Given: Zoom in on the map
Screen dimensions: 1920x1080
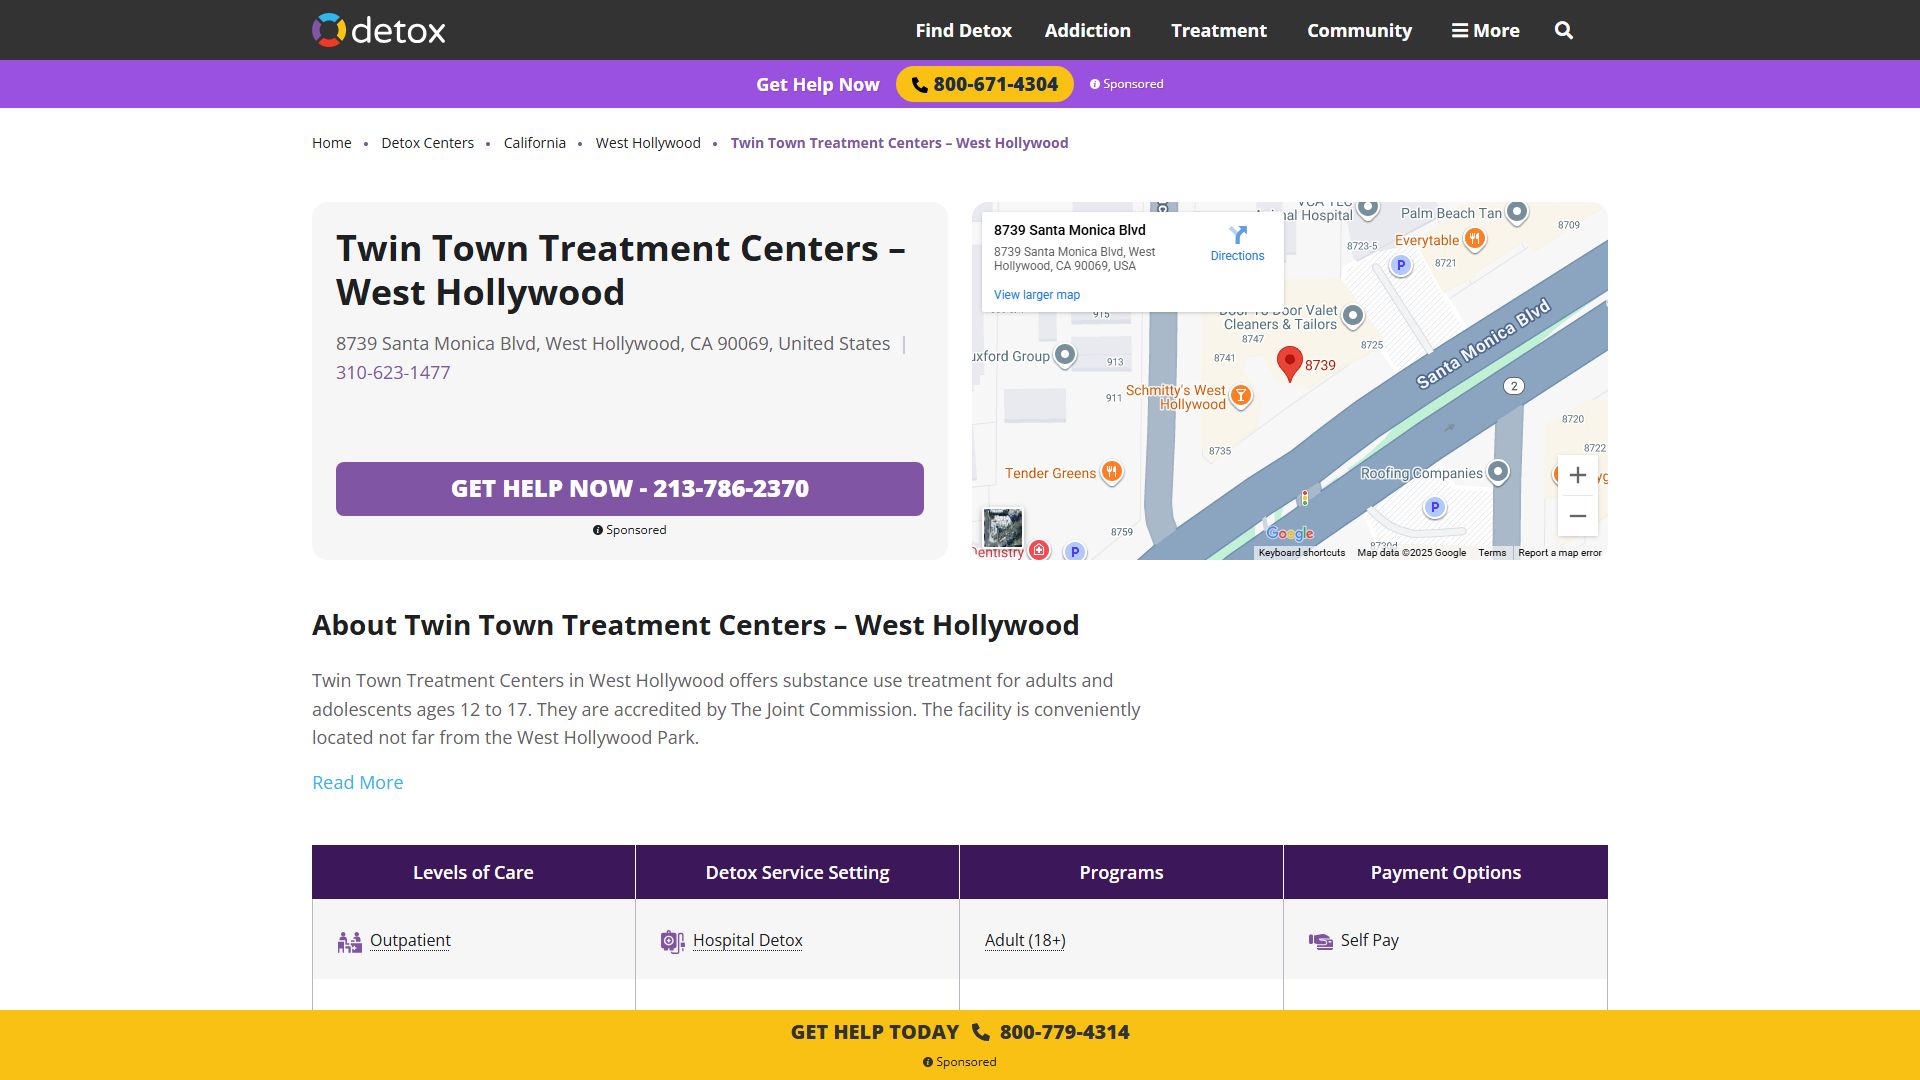Looking at the screenshot, I should click(1577, 476).
